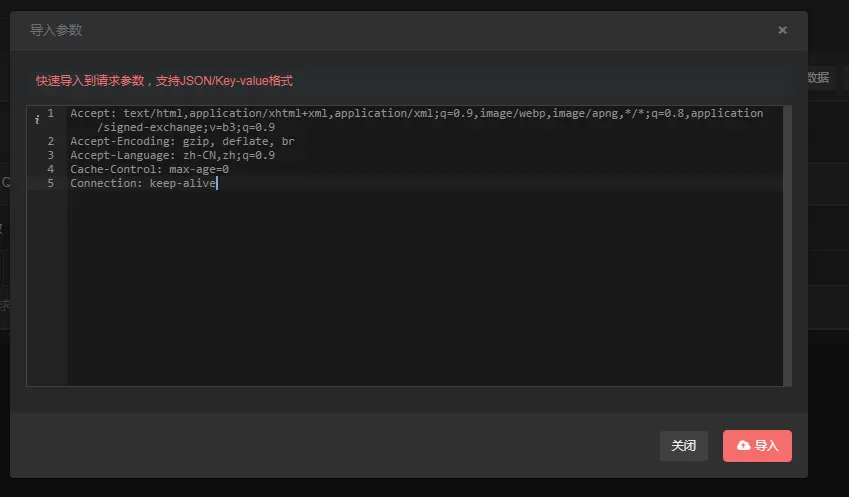Click the Accept: text/html header line
The image size is (849, 497).
click(416, 113)
